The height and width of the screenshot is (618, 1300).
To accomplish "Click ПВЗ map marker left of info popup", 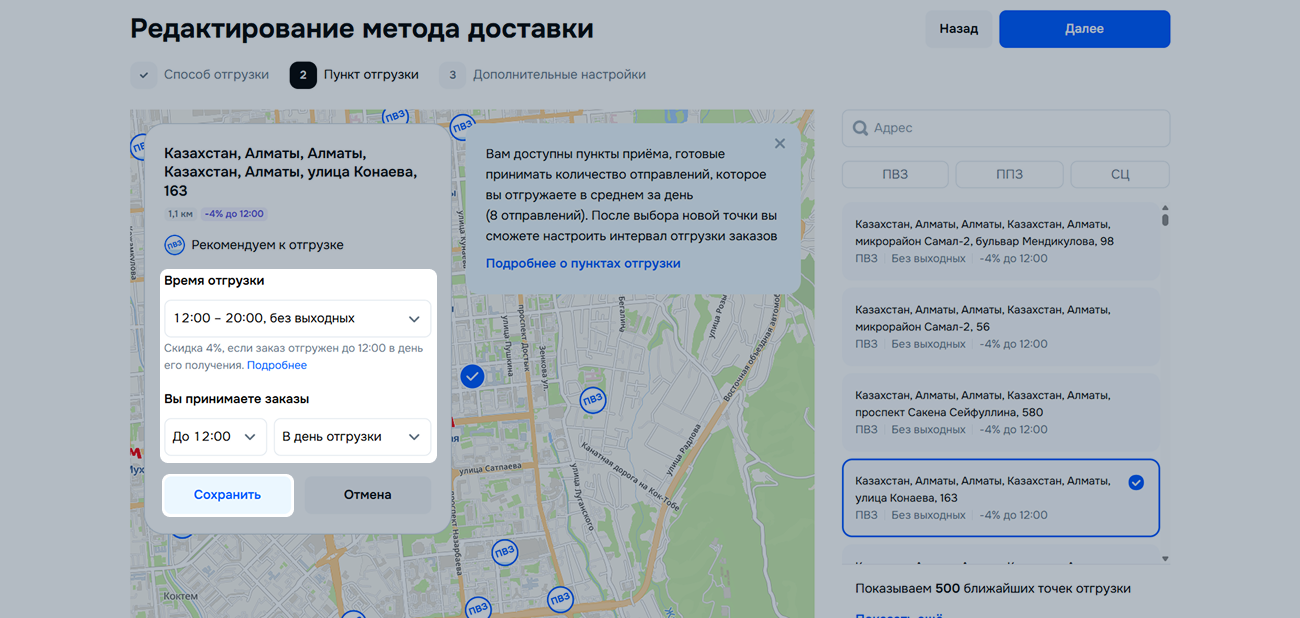I will [462, 127].
